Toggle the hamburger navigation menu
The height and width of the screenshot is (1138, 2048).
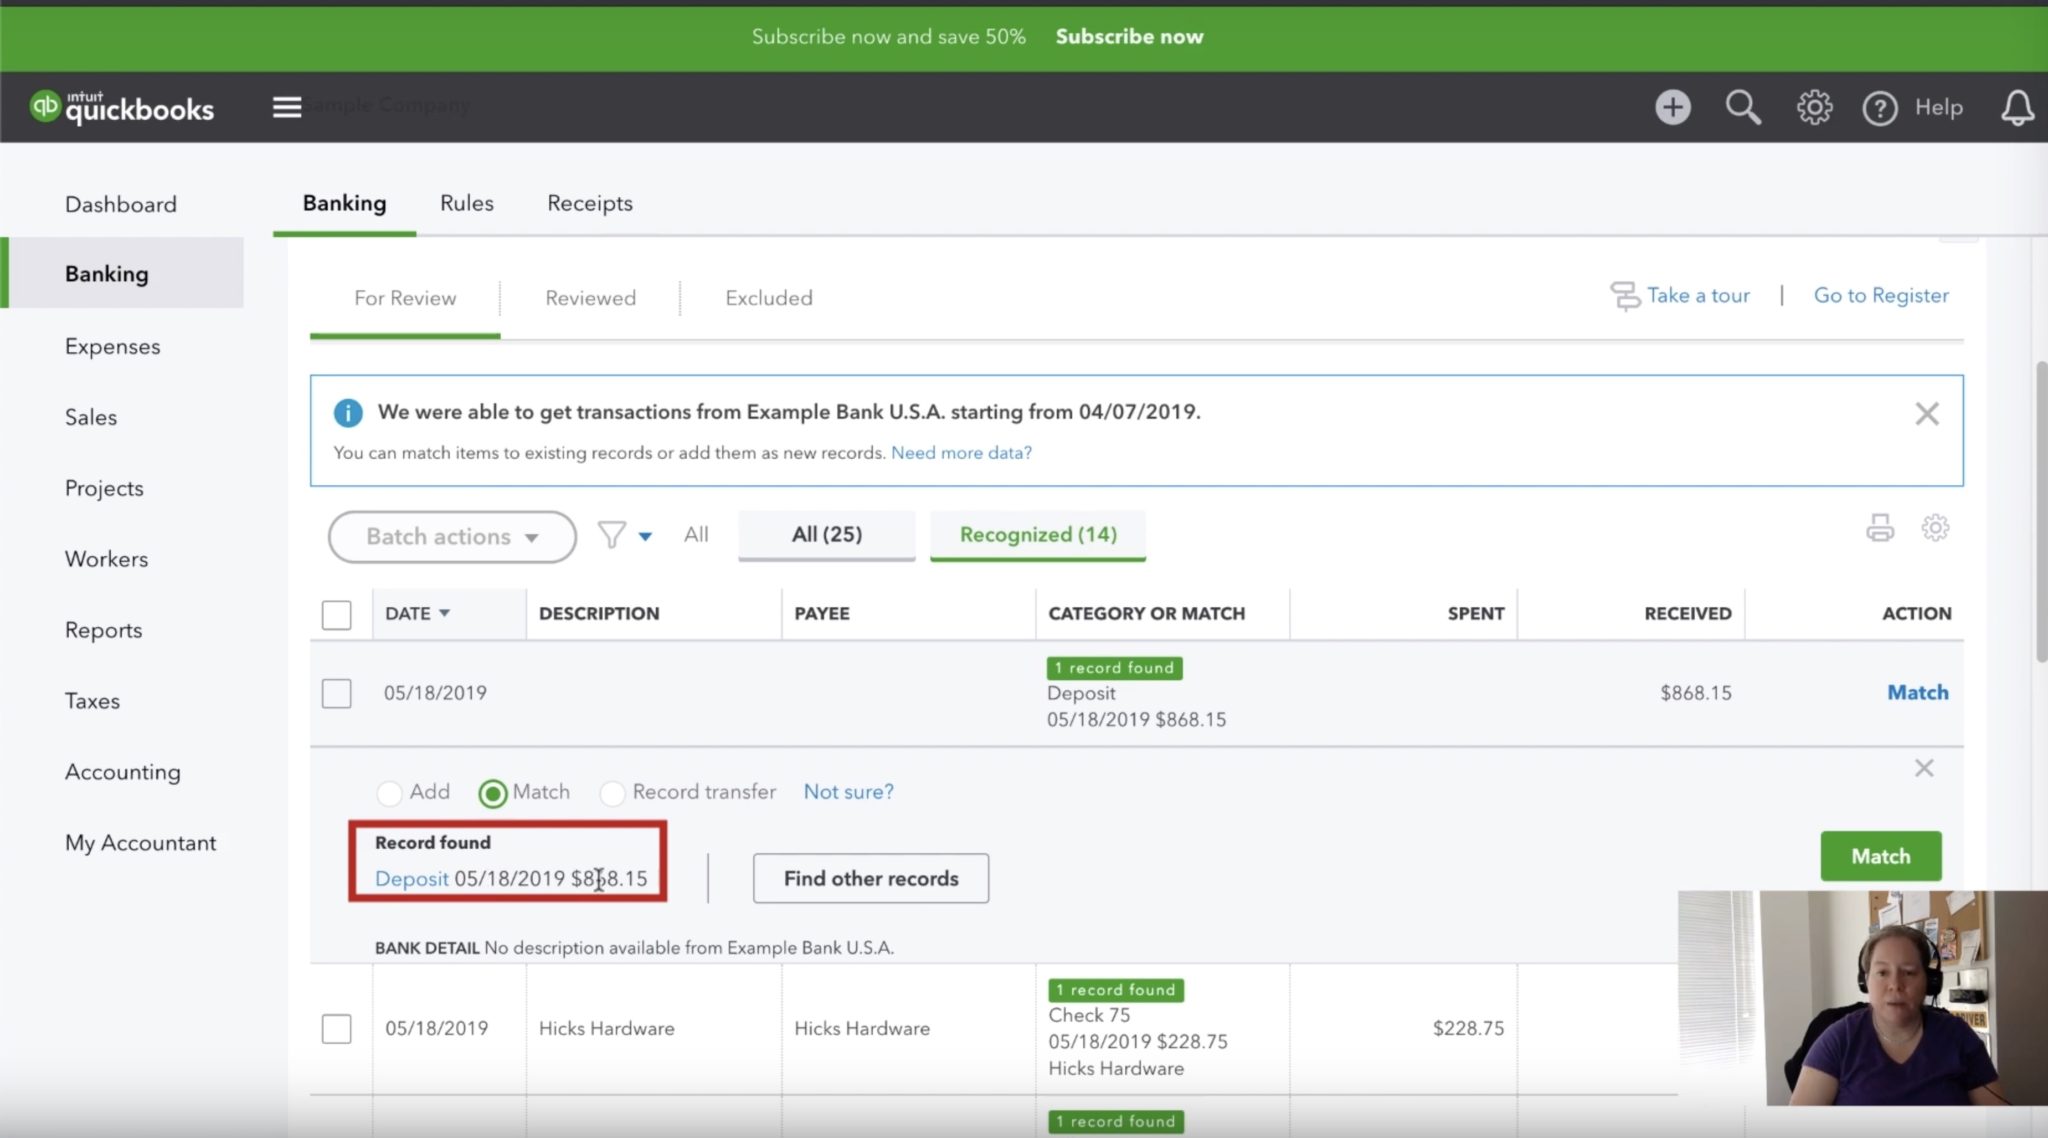287,107
